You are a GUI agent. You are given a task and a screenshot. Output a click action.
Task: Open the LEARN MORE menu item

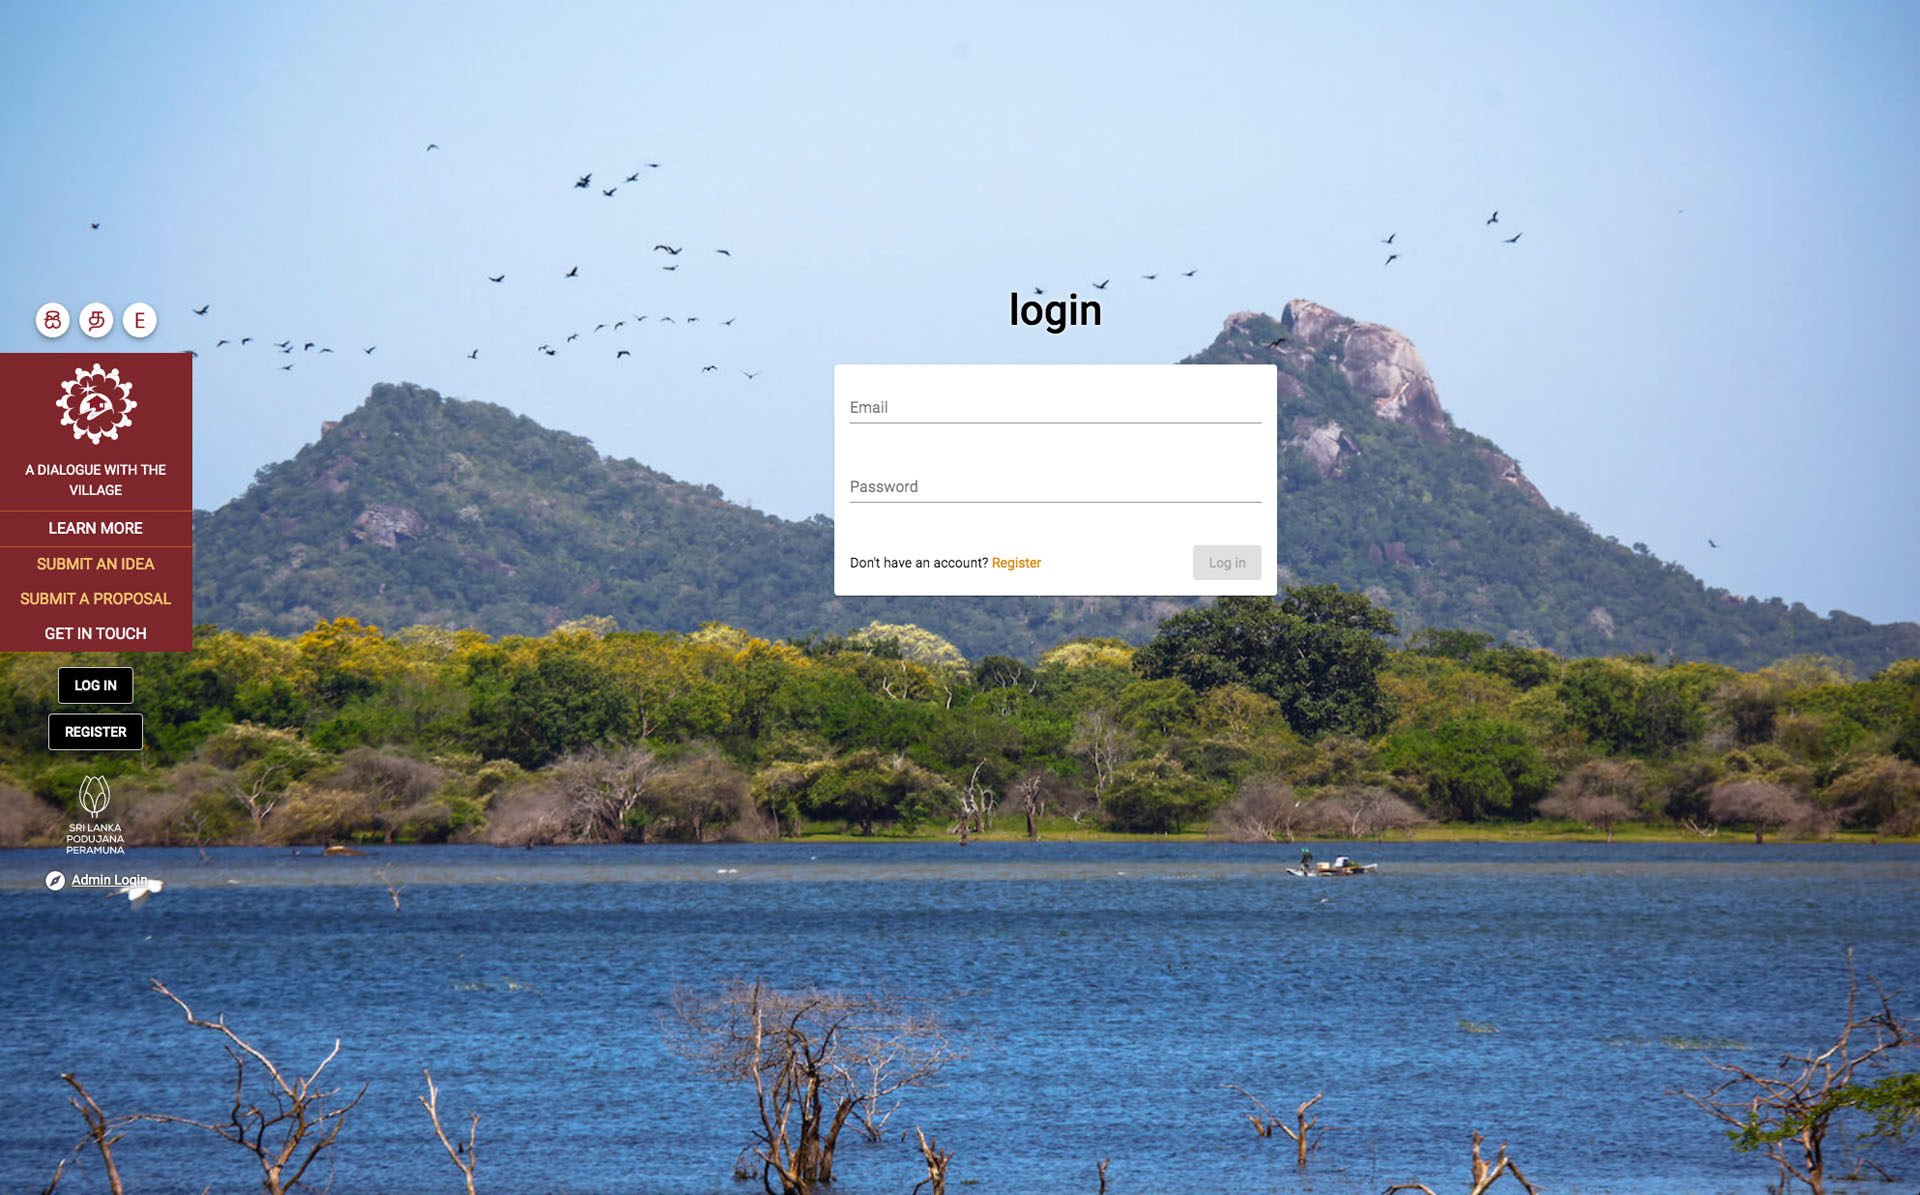95,529
